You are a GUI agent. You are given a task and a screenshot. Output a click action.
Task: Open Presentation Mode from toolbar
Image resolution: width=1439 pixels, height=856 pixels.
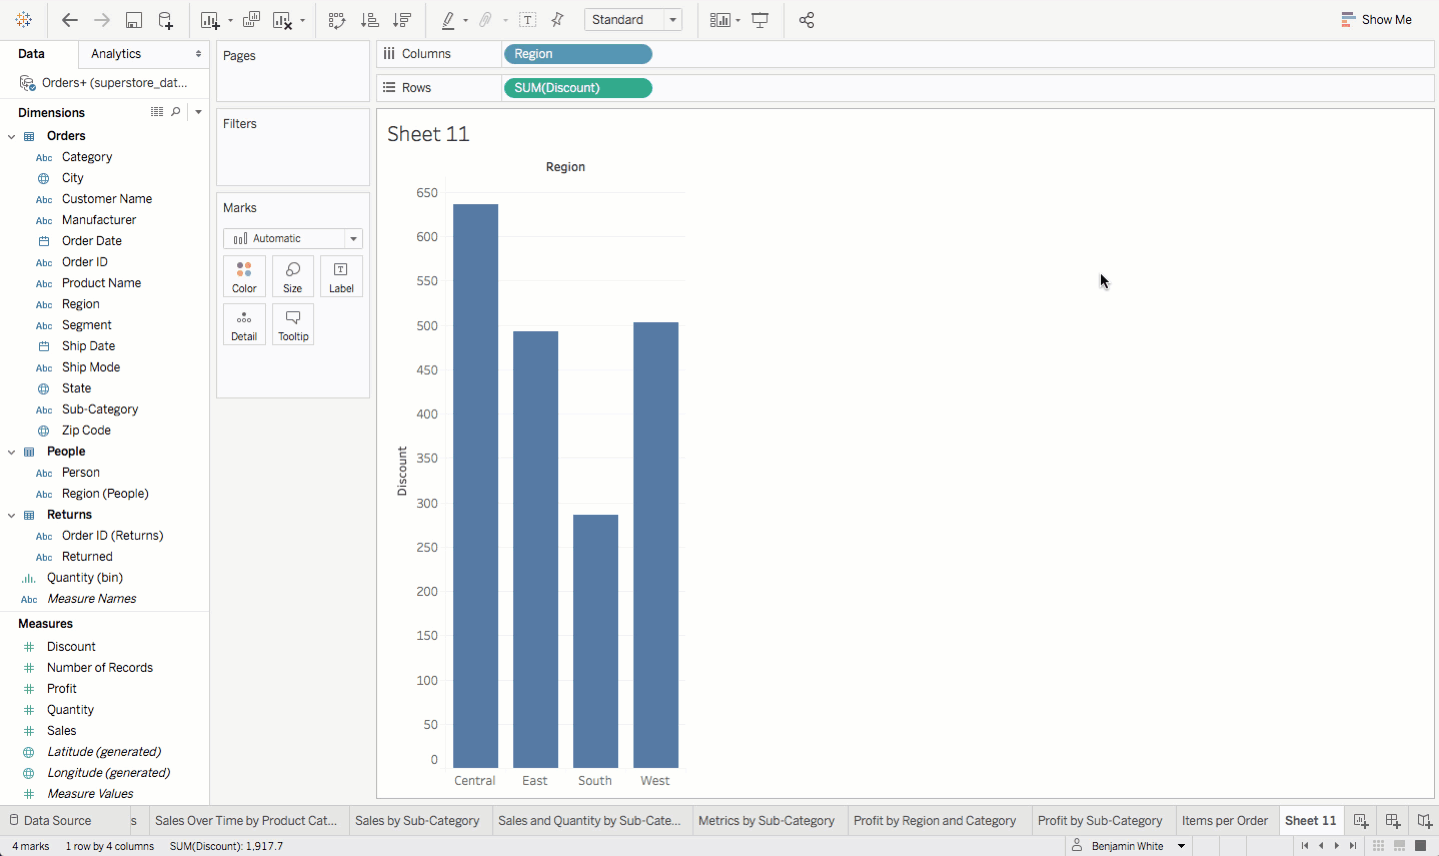coord(760,20)
